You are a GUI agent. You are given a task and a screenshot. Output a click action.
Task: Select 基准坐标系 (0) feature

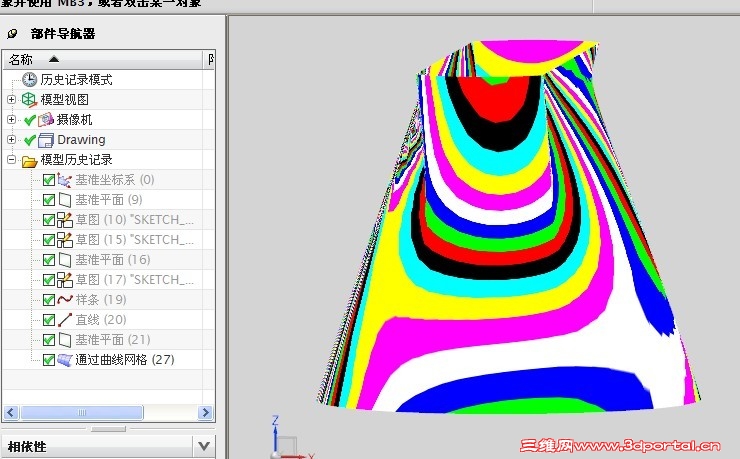115,180
